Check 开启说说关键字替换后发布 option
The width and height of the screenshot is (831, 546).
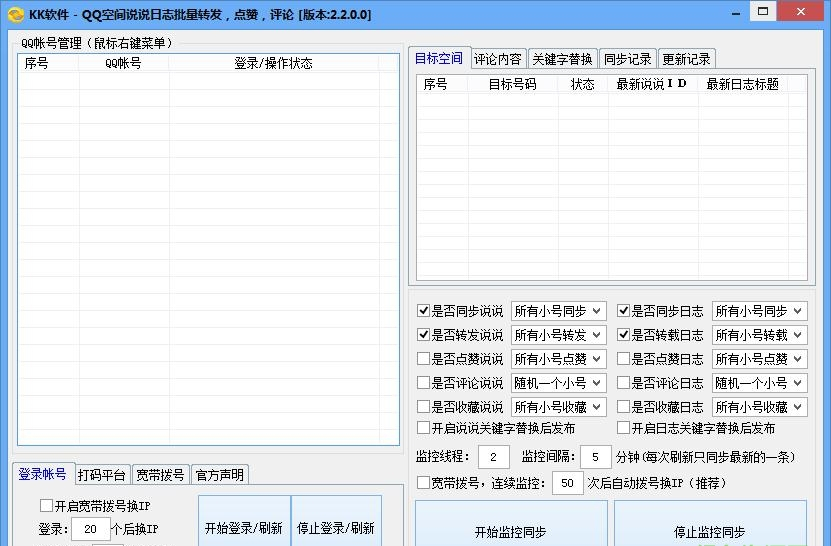(423, 427)
